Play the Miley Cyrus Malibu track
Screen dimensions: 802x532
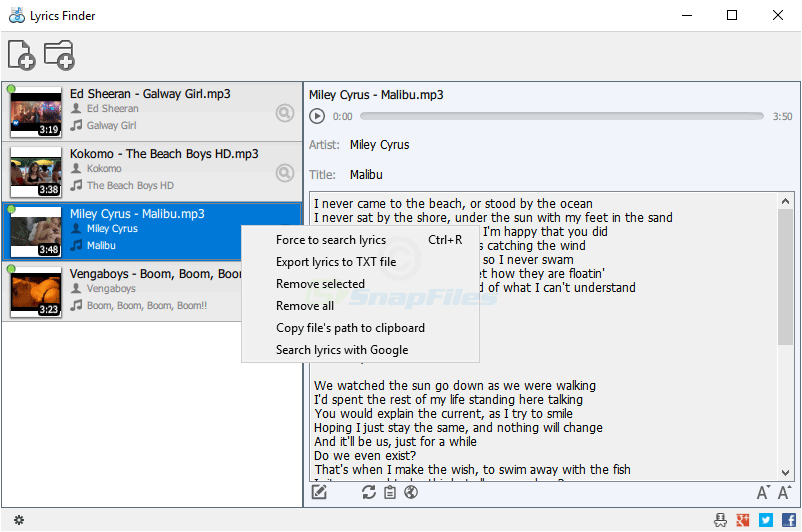coord(317,116)
